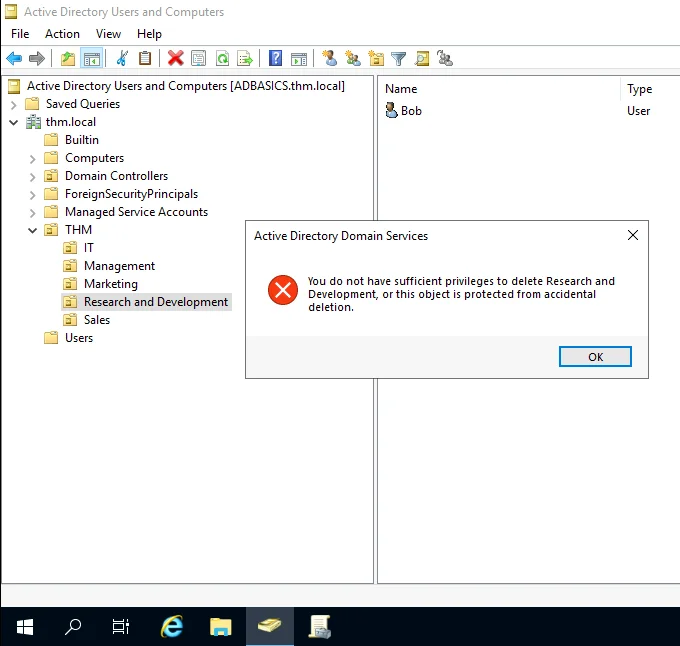Refresh the view with the green icon
The width and height of the screenshot is (680, 646).
click(222, 58)
